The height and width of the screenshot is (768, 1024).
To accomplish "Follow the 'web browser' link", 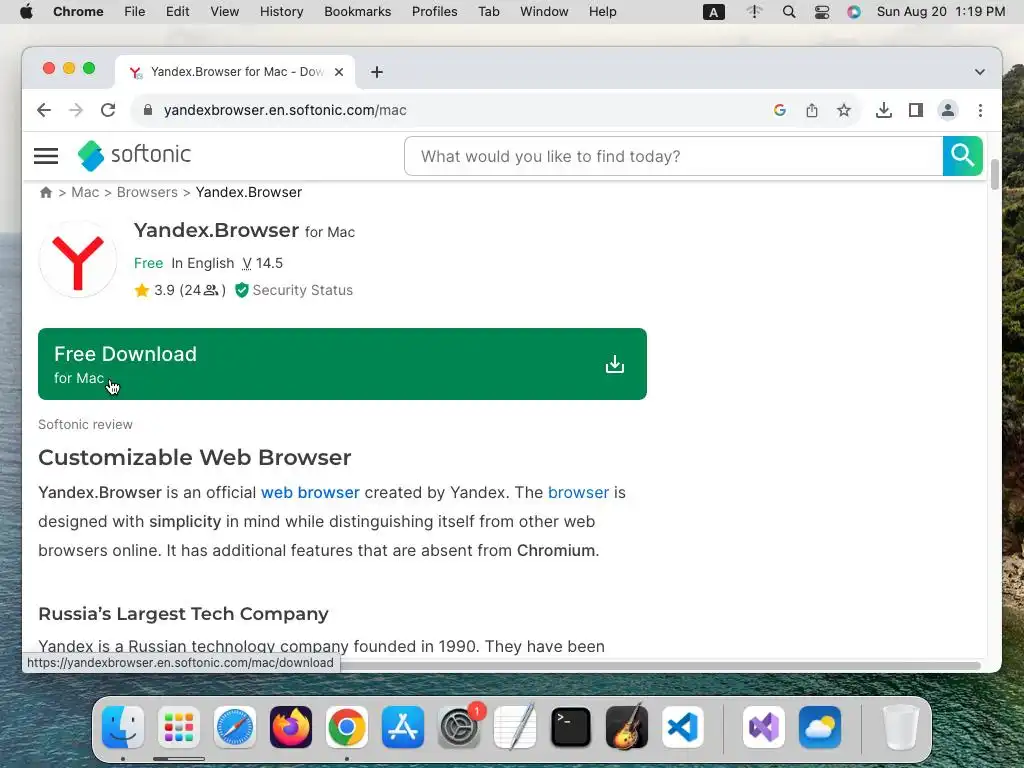I will 310,492.
